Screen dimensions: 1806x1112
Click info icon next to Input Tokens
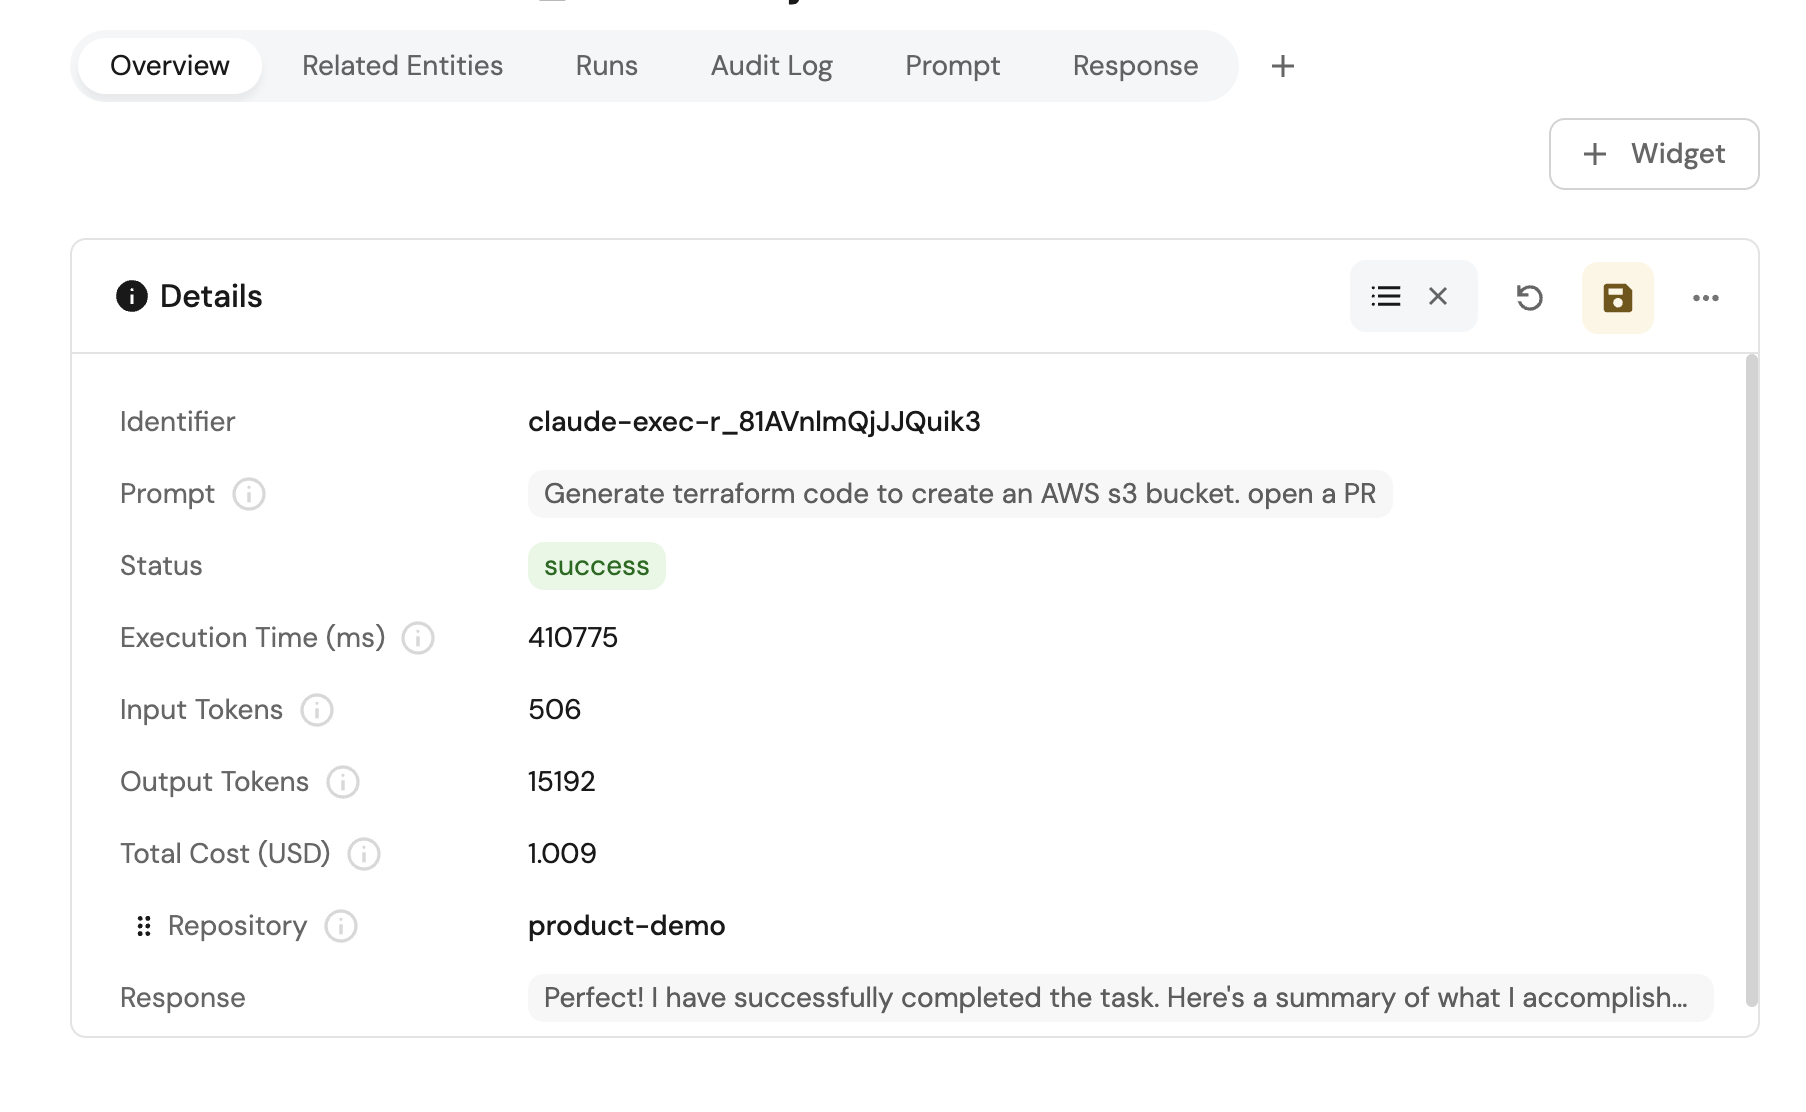click(x=317, y=710)
